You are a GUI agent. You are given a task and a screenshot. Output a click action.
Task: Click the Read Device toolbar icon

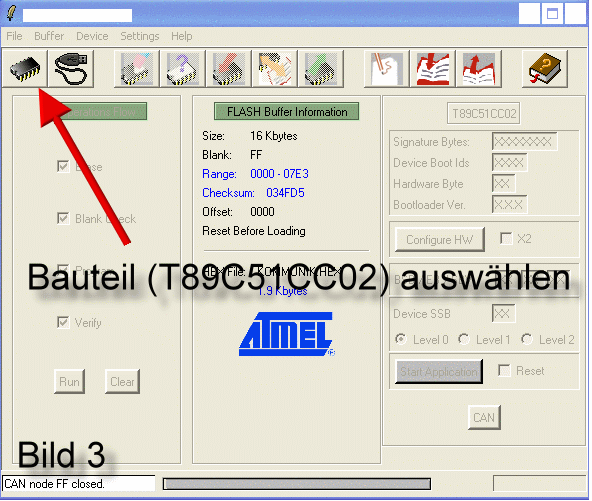click(x=275, y=69)
